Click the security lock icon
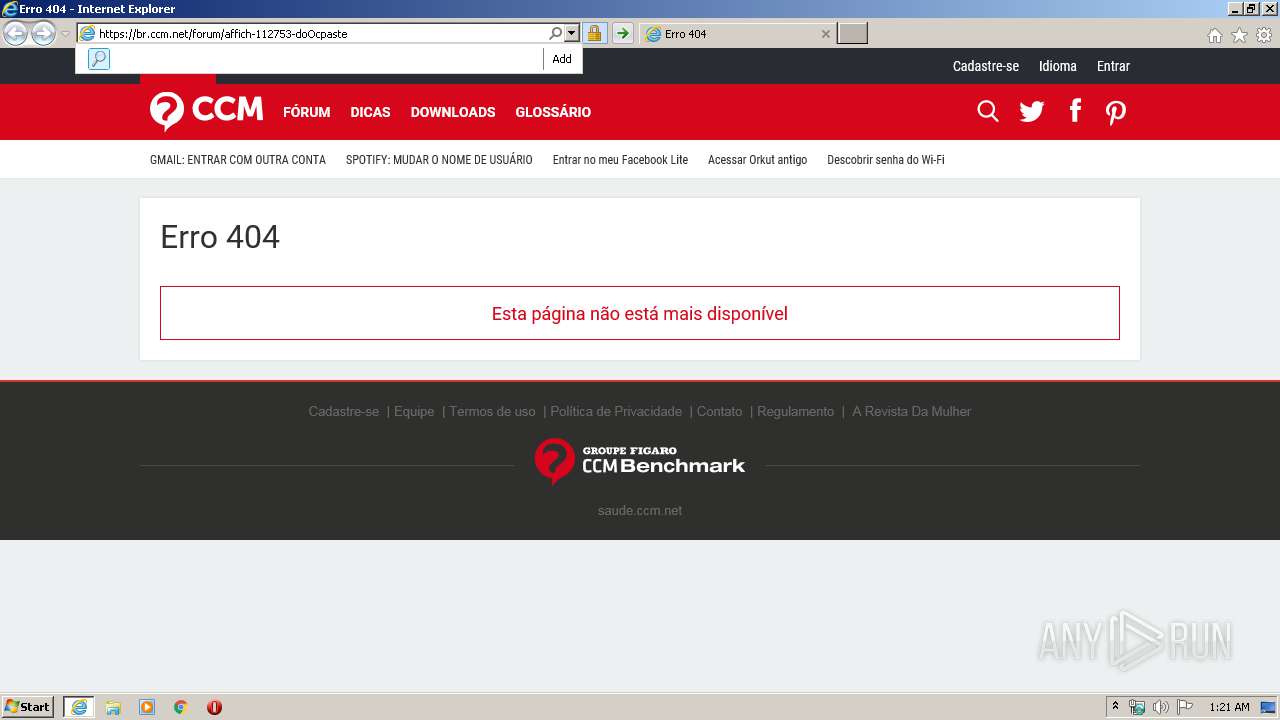 (594, 34)
